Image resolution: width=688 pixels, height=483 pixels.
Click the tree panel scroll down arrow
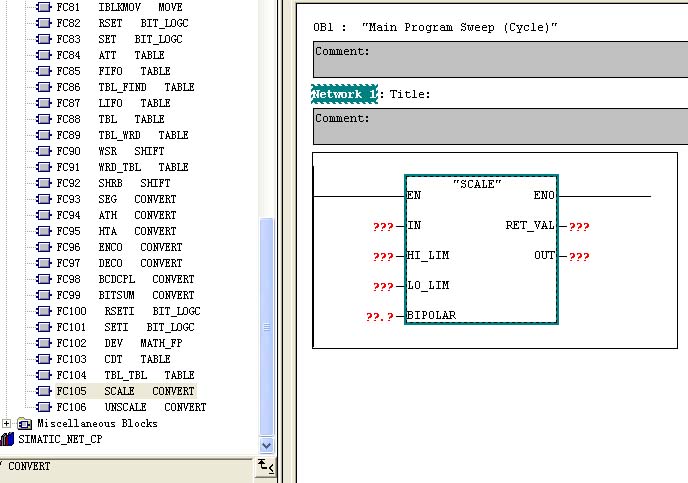(266, 445)
